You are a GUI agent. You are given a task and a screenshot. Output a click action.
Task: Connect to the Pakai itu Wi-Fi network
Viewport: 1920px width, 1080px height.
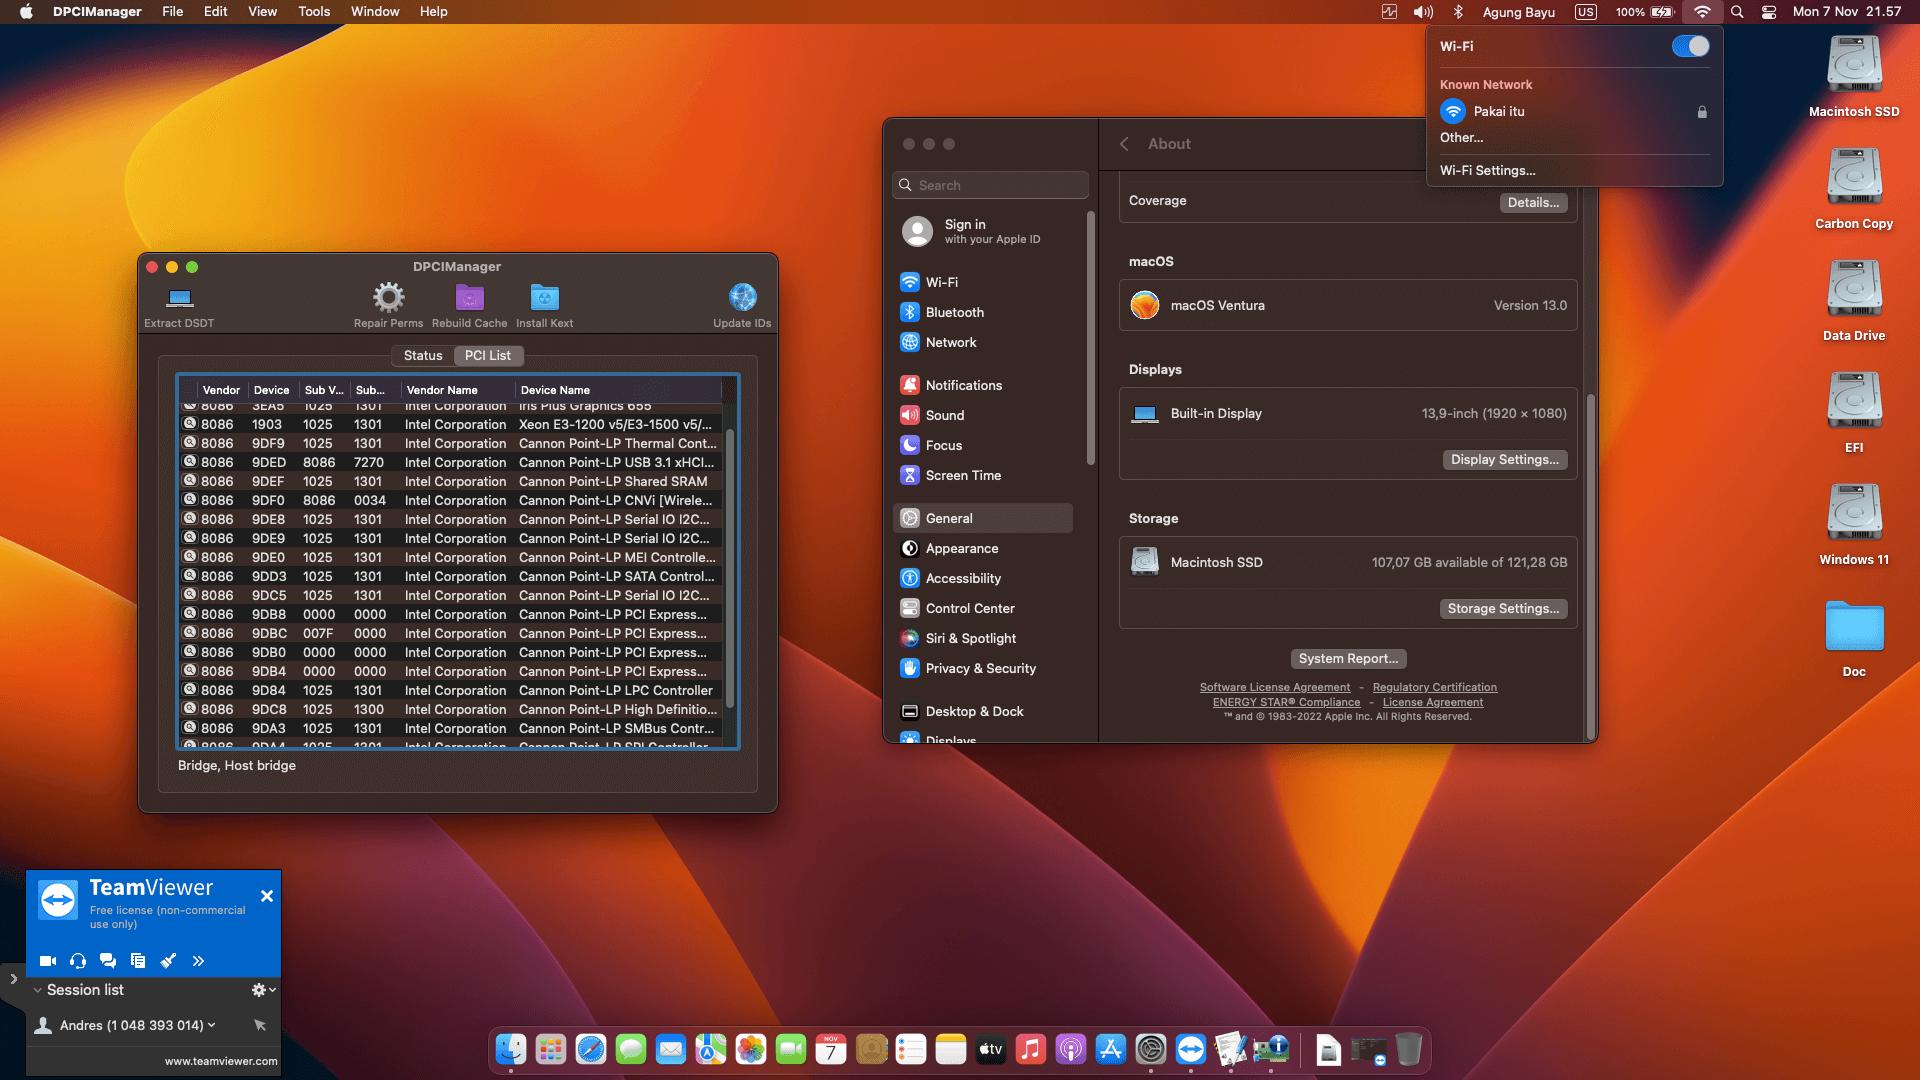tap(1574, 112)
